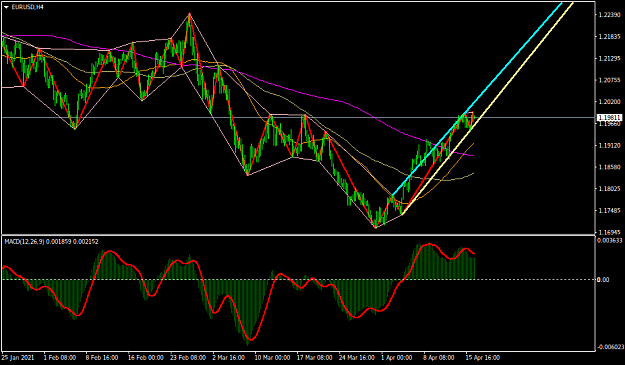This screenshot has width=625, height=365.
Task: Click the 23 Feb 08:00 time label
Action: [188, 357]
